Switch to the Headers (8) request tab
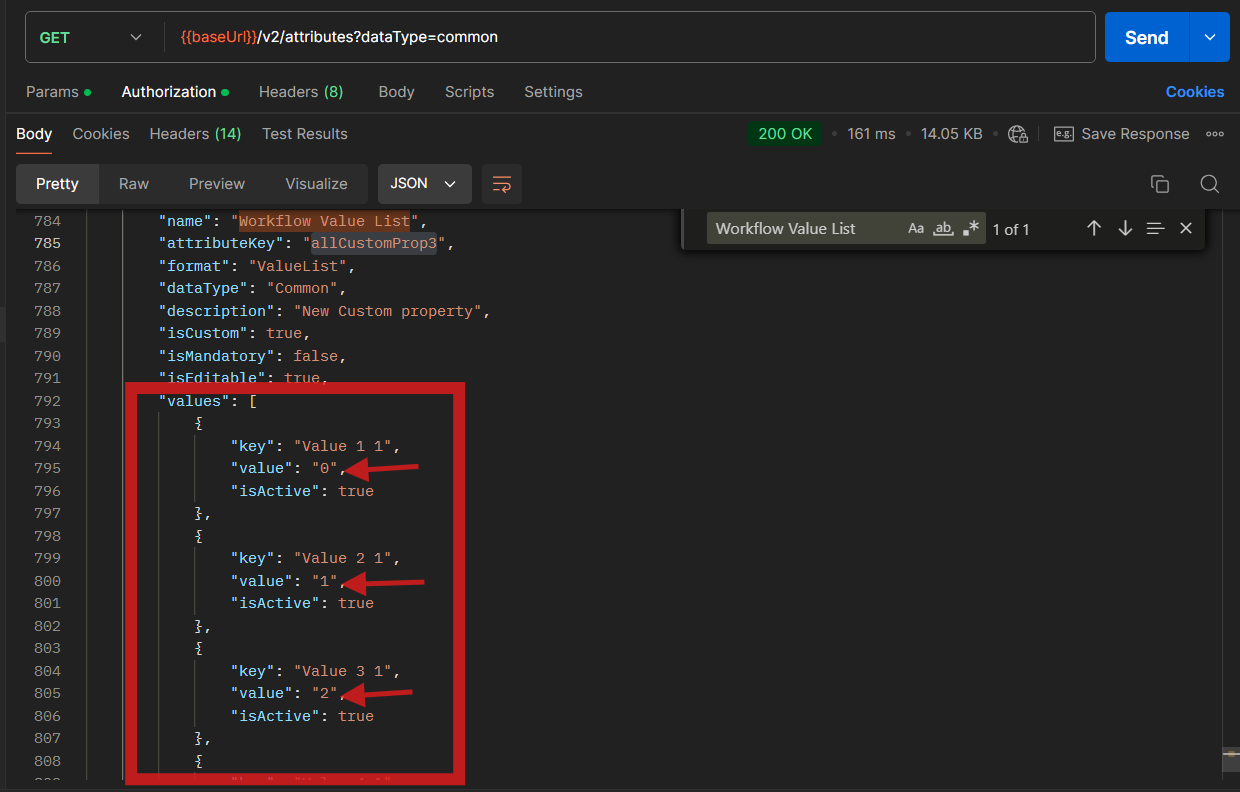Viewport: 1240px width, 792px height. pos(301,92)
